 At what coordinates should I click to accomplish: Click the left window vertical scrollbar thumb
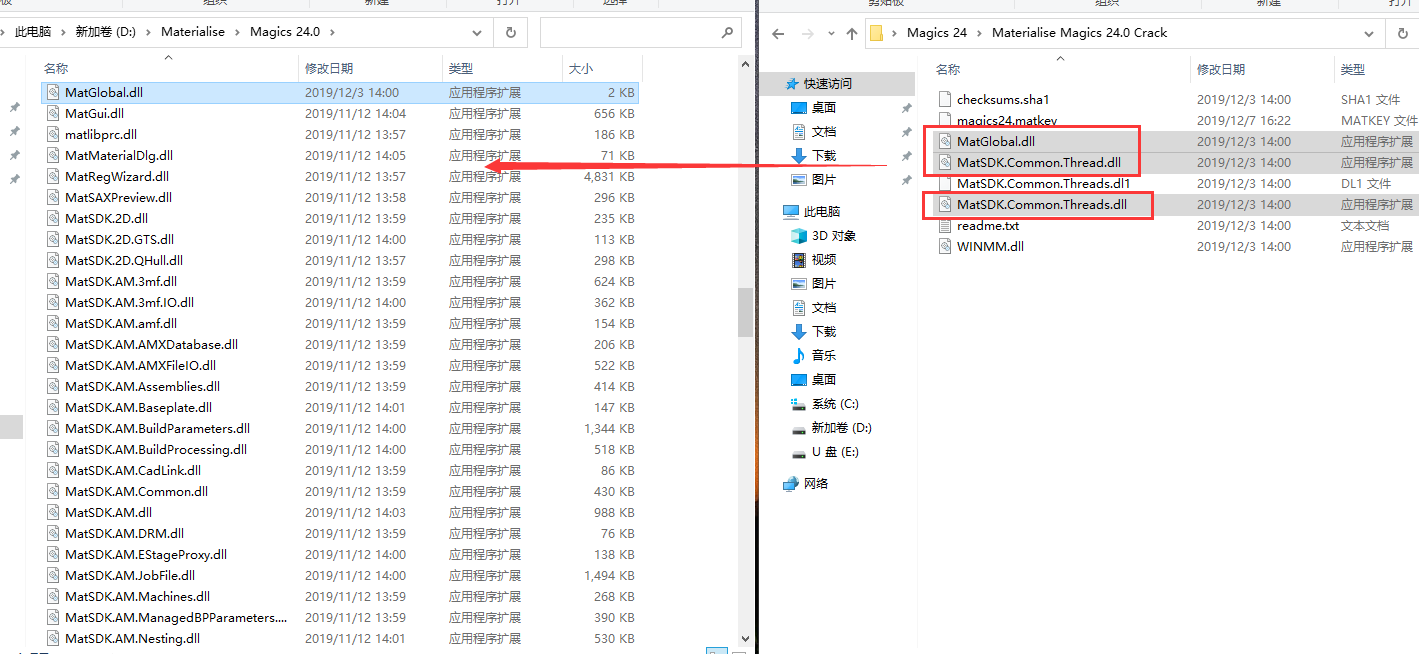pos(745,312)
